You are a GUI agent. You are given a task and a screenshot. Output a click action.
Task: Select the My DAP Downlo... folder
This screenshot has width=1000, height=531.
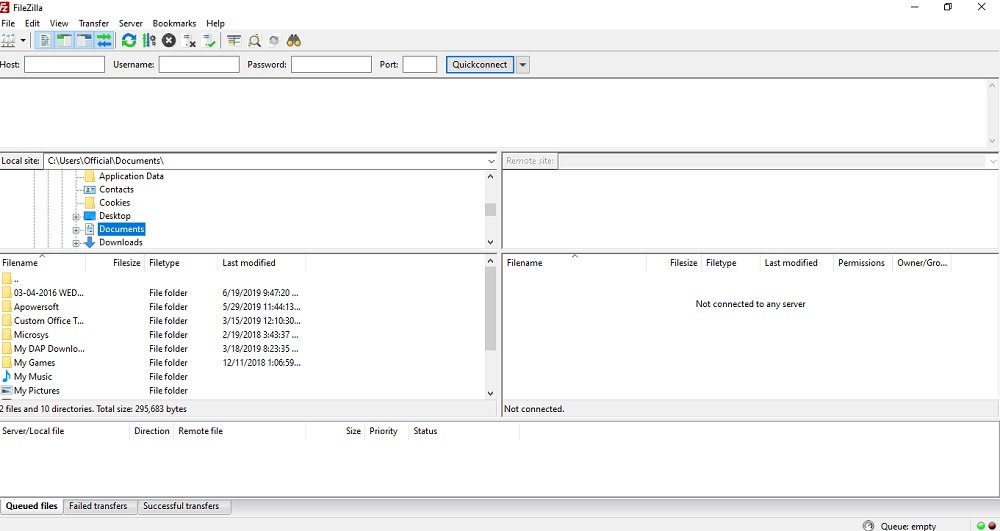[x=49, y=349]
